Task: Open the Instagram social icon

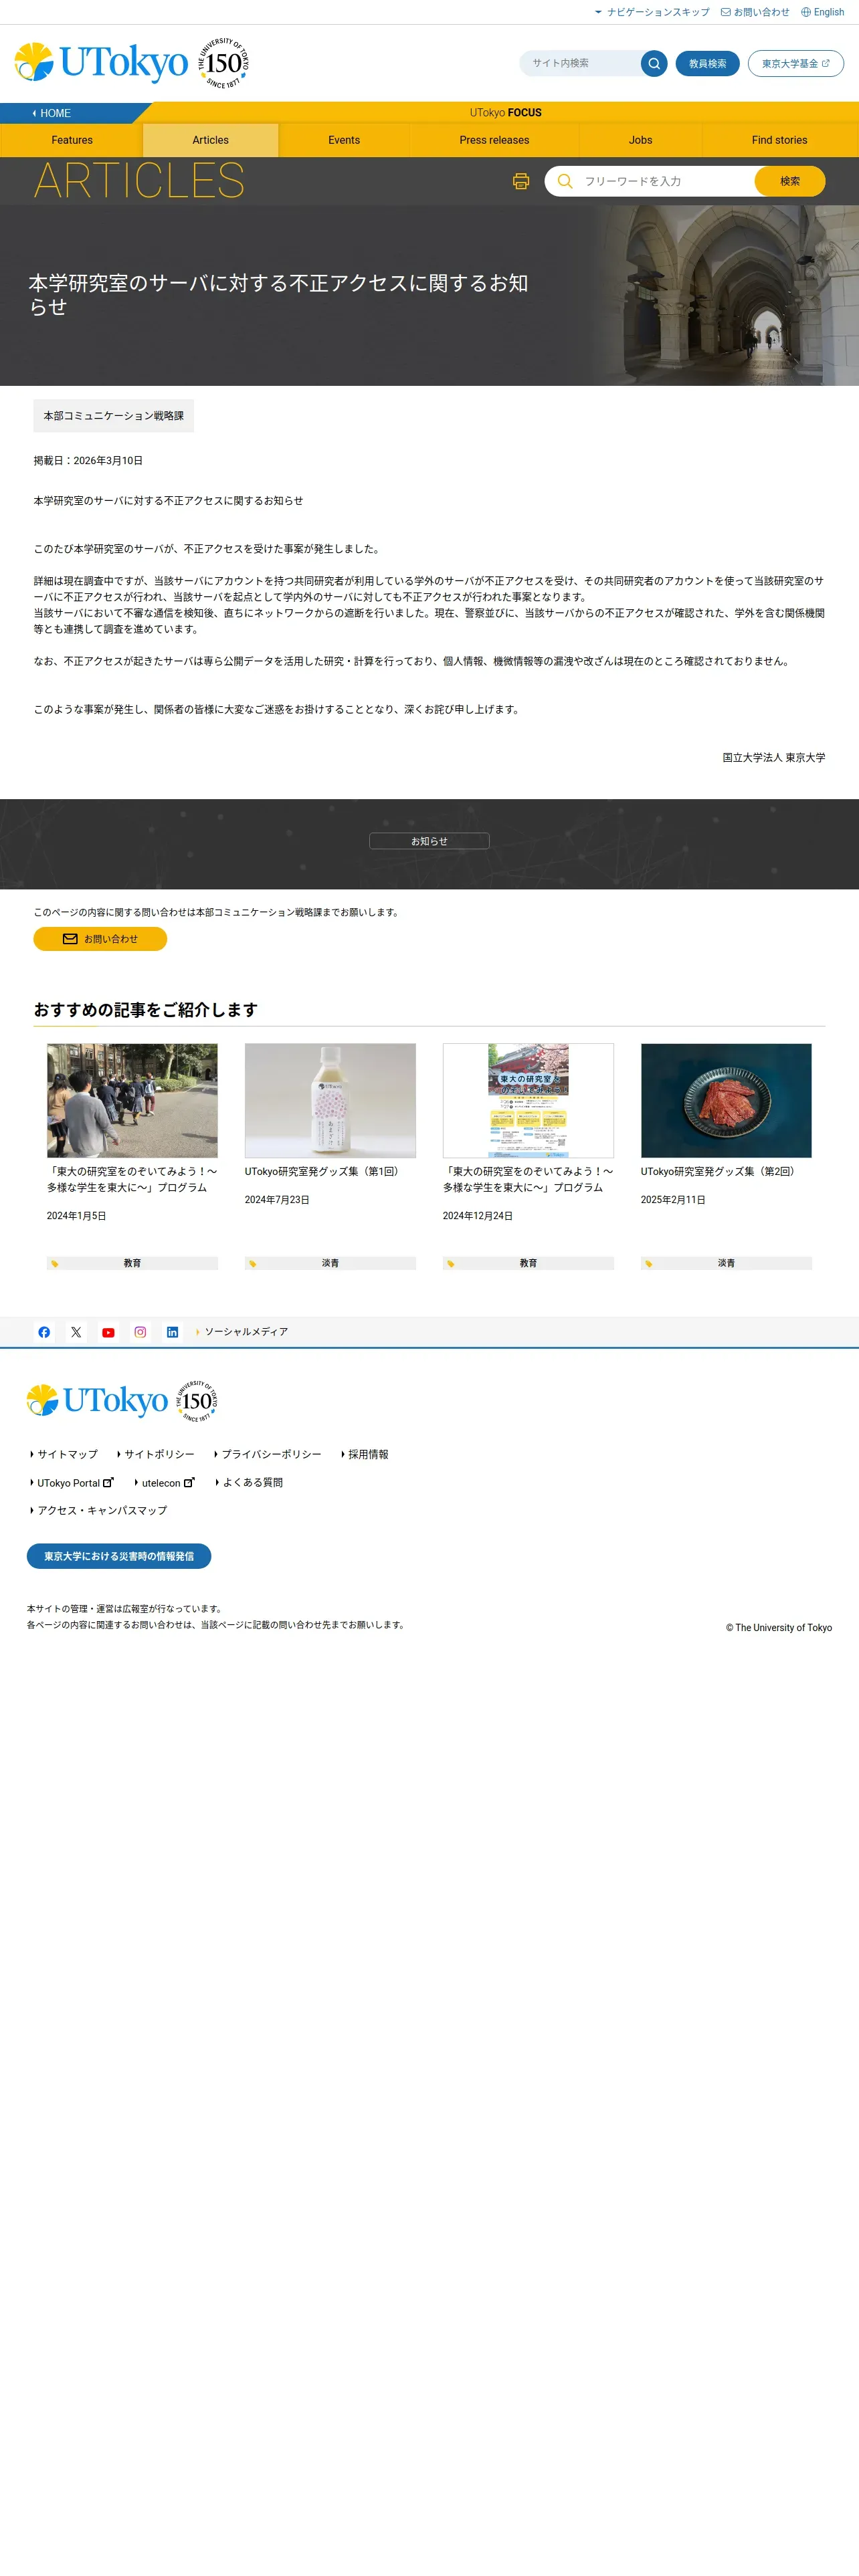Action: (x=140, y=1332)
